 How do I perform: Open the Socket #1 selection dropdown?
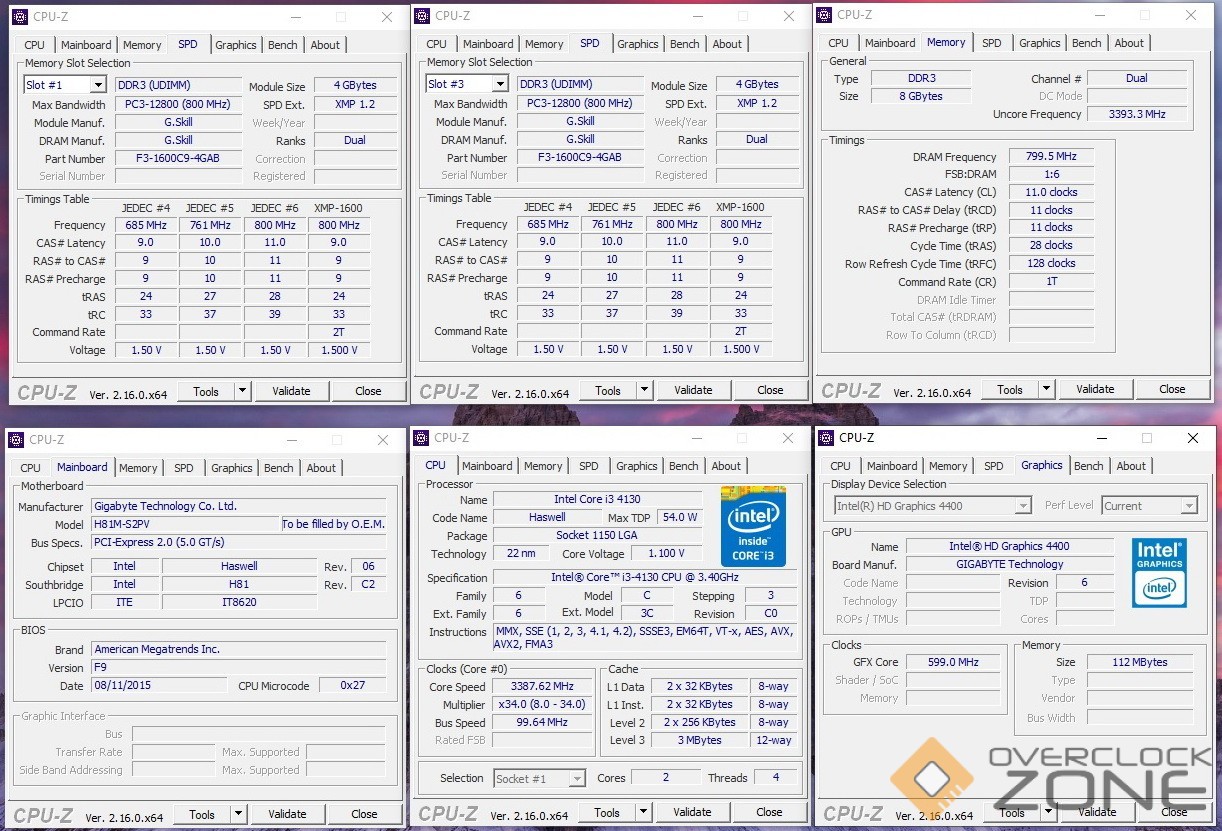point(576,778)
